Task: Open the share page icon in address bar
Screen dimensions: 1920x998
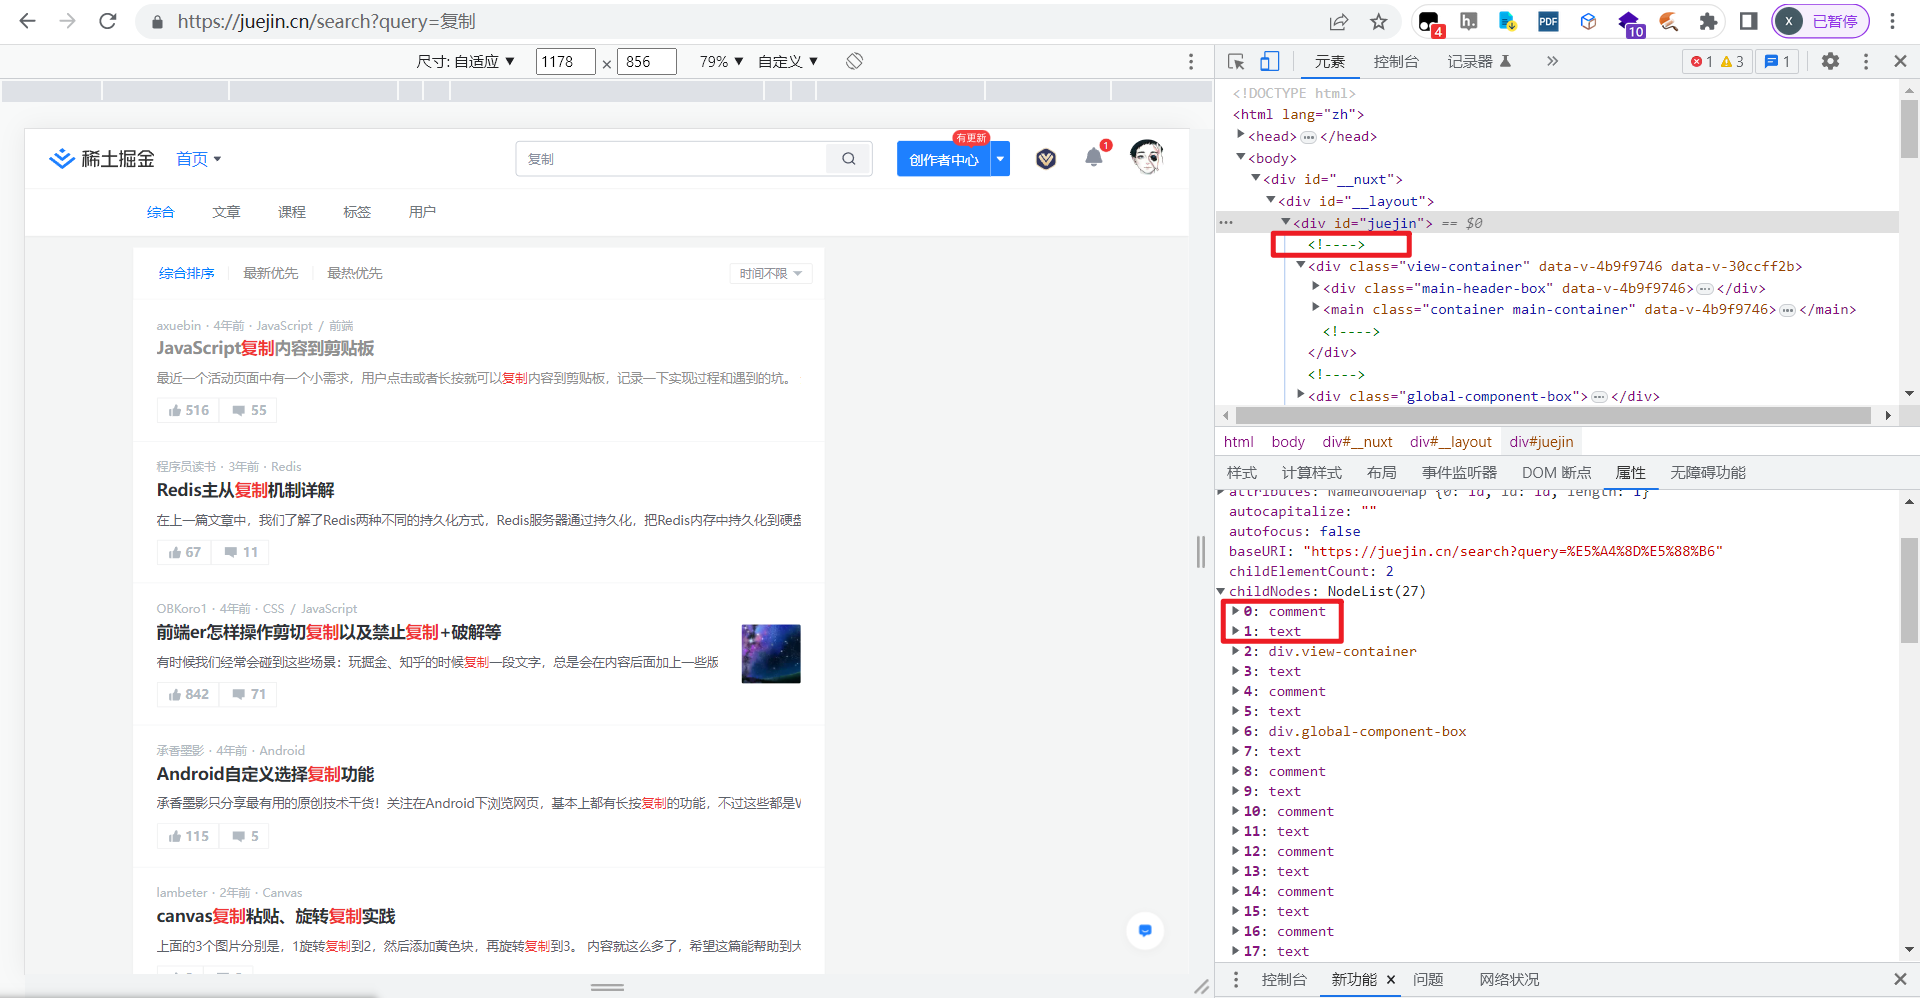Action: [x=1338, y=21]
